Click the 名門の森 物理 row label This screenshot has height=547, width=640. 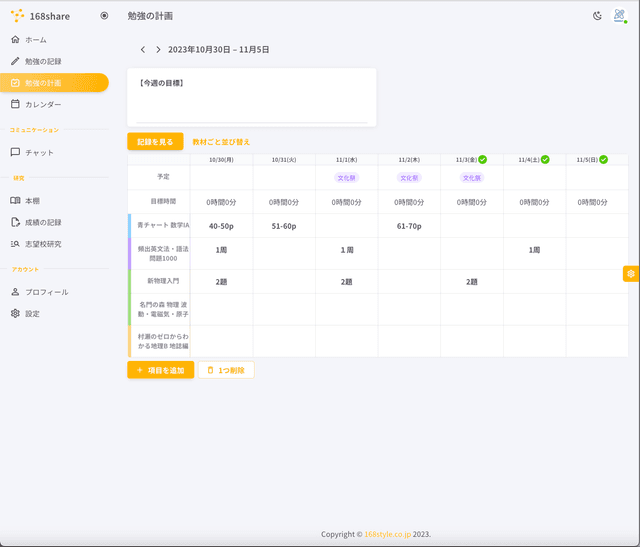(x=163, y=309)
